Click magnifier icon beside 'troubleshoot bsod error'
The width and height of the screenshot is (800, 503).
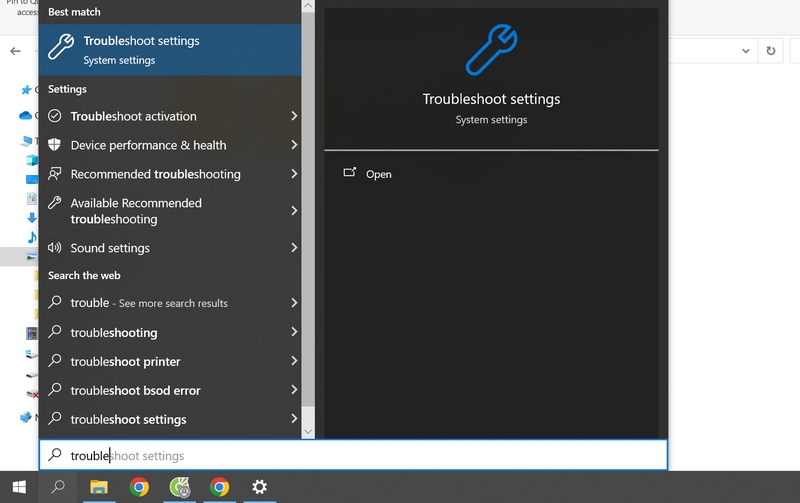click(55, 390)
